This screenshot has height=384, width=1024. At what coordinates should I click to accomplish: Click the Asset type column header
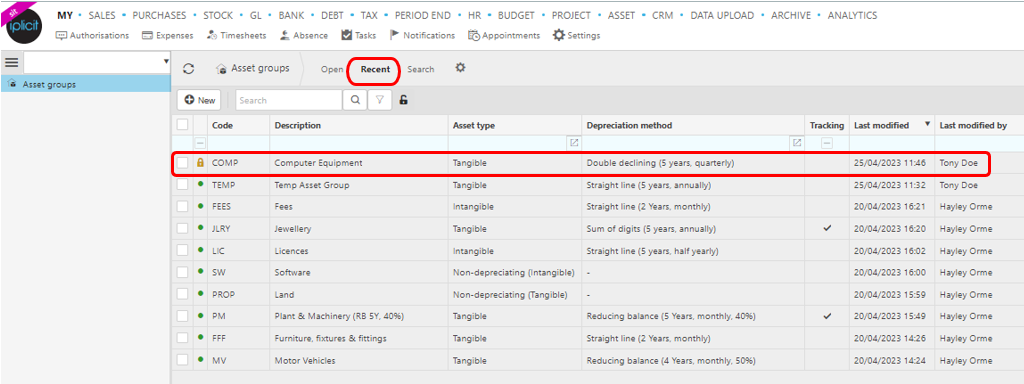click(515, 125)
